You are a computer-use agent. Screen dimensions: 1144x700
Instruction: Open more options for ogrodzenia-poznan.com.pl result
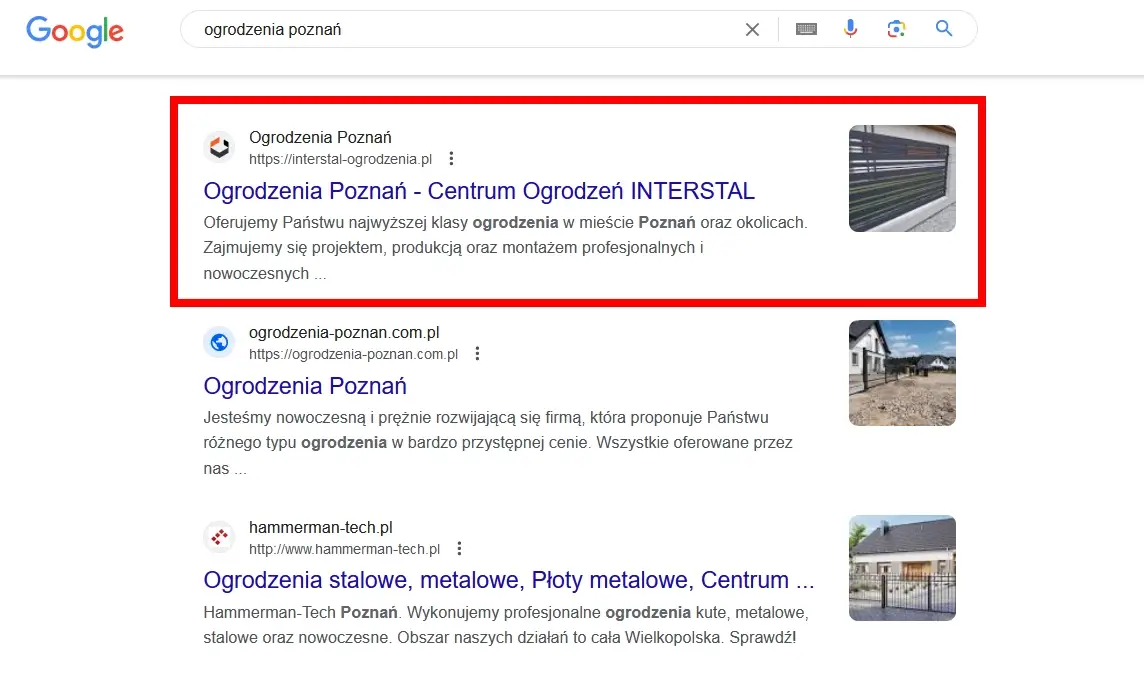477,353
